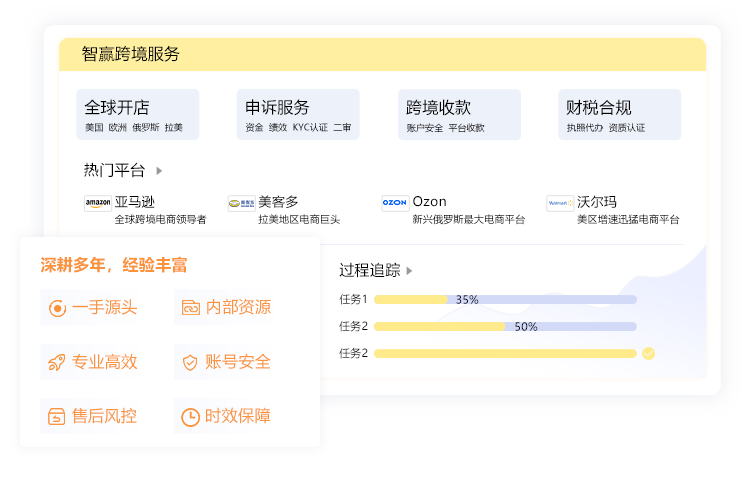Click the 智赢跨境服务 header title
Screen dimensions: 753x479
pyautogui.click(x=132, y=55)
